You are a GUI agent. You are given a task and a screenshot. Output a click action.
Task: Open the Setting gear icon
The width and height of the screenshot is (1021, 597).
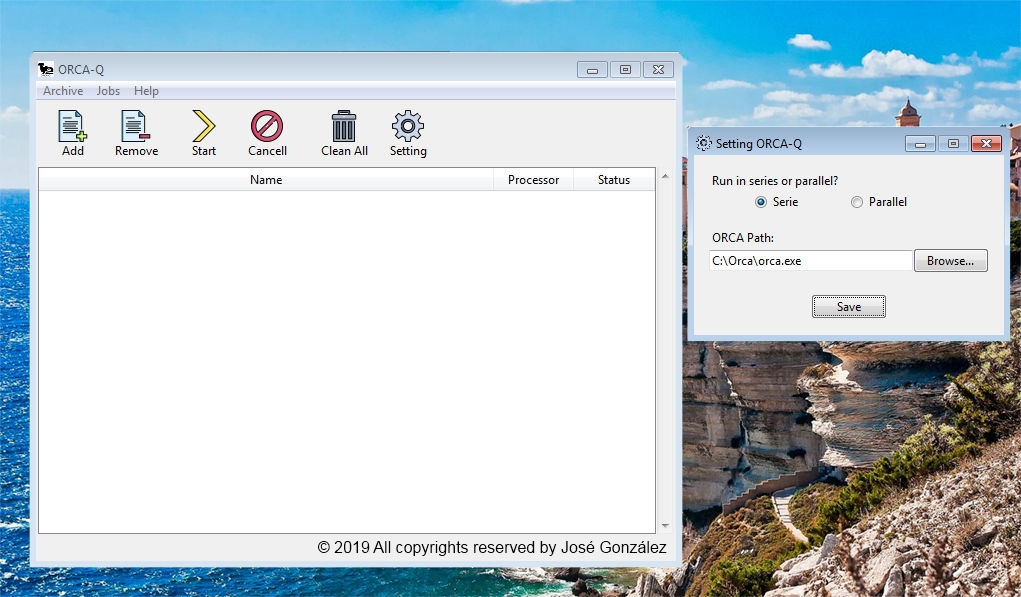point(408,127)
